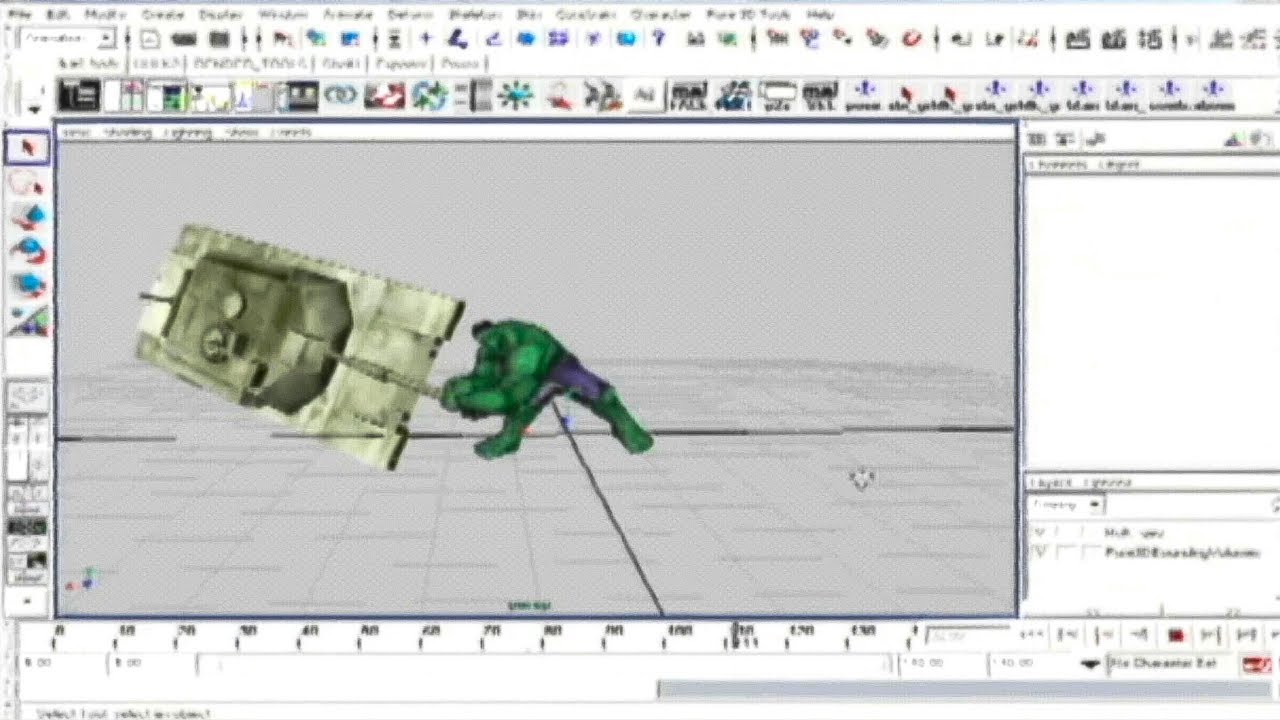Image resolution: width=1280 pixels, height=720 pixels.
Task: Run the mel VEL shelf script
Action: pos(820,96)
